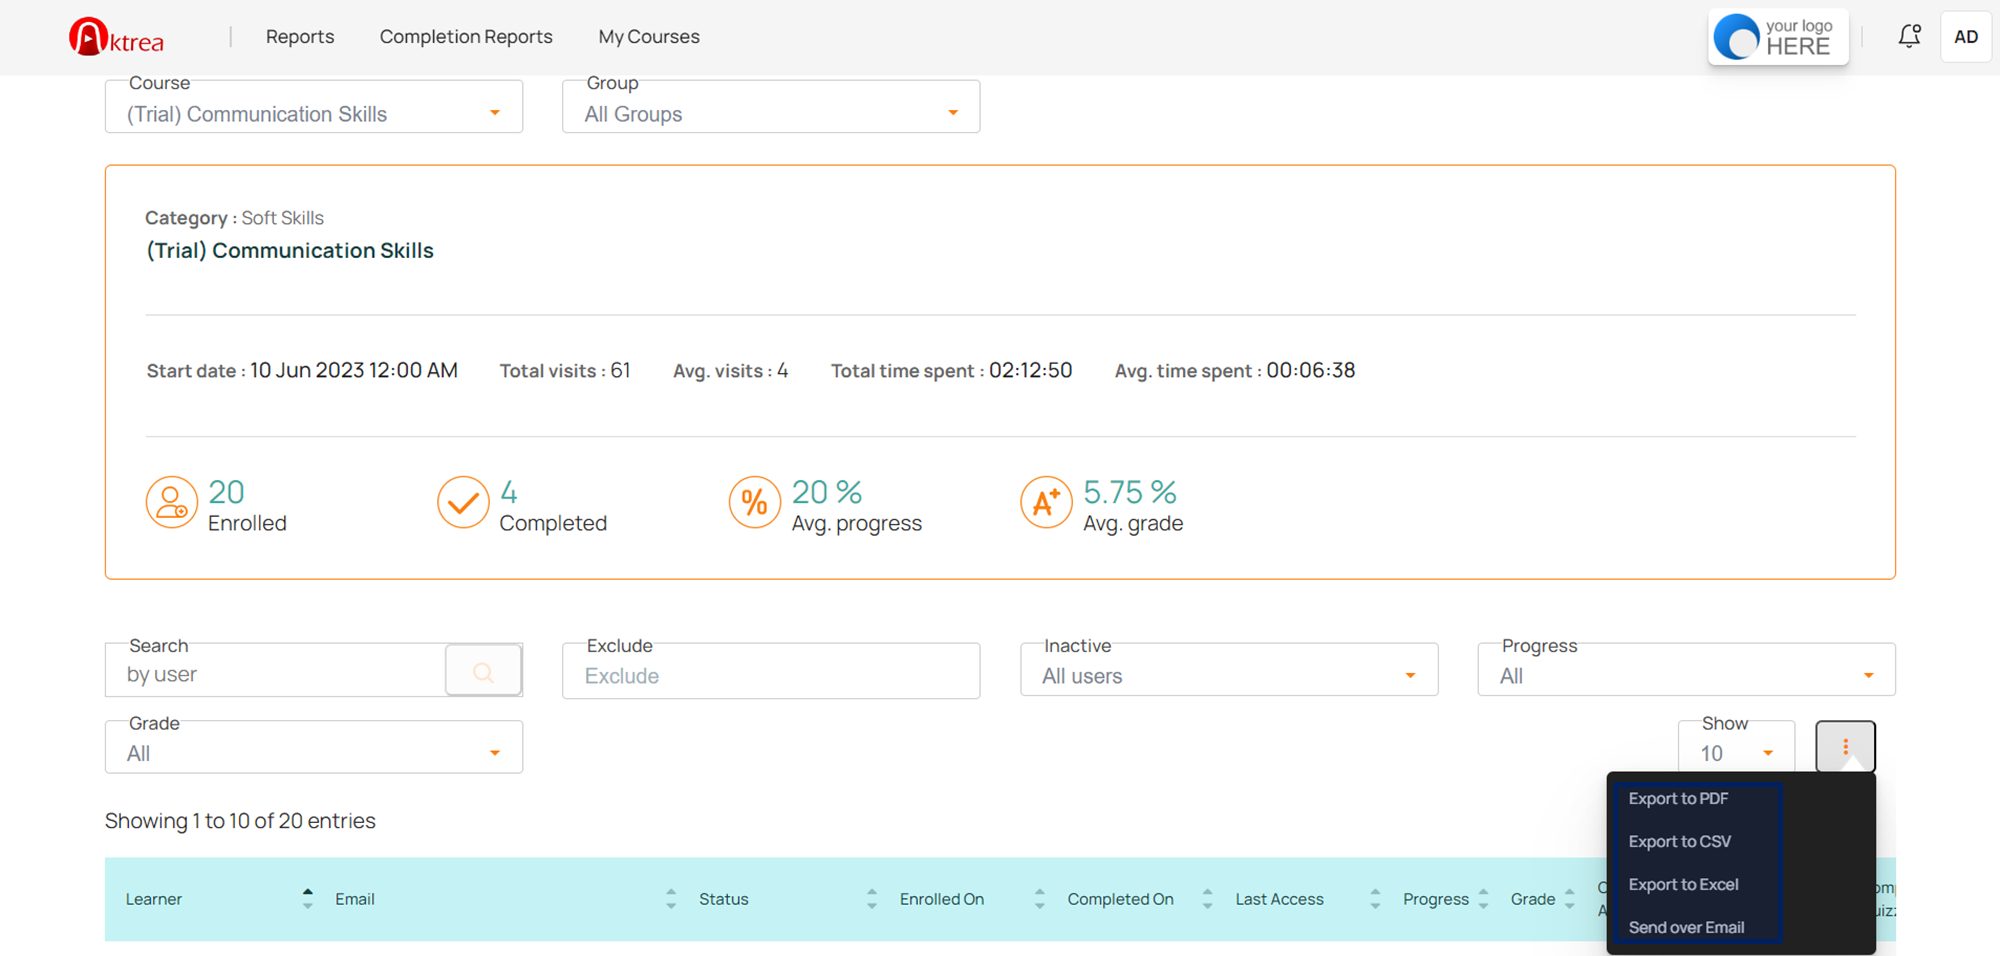This screenshot has height=956, width=2000.
Task: Click the Learner column header
Action: point(154,899)
